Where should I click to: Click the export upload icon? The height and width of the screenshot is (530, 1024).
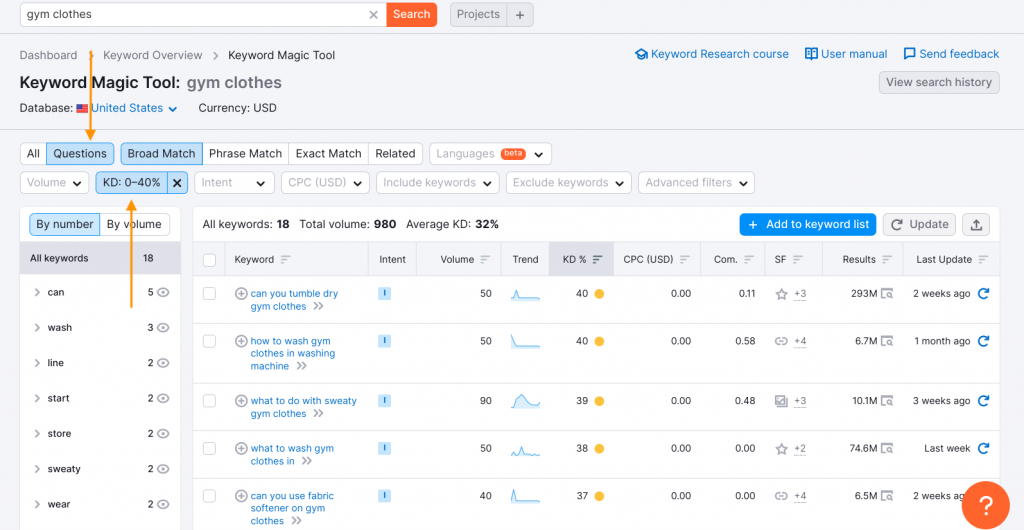976,225
